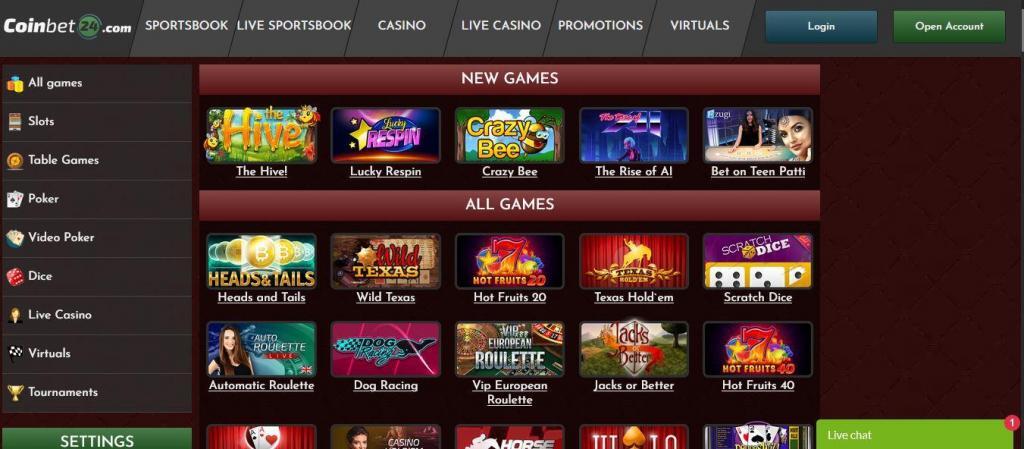The height and width of the screenshot is (449, 1024).
Task: Expand the Settings panel header
Action: (x=97, y=439)
